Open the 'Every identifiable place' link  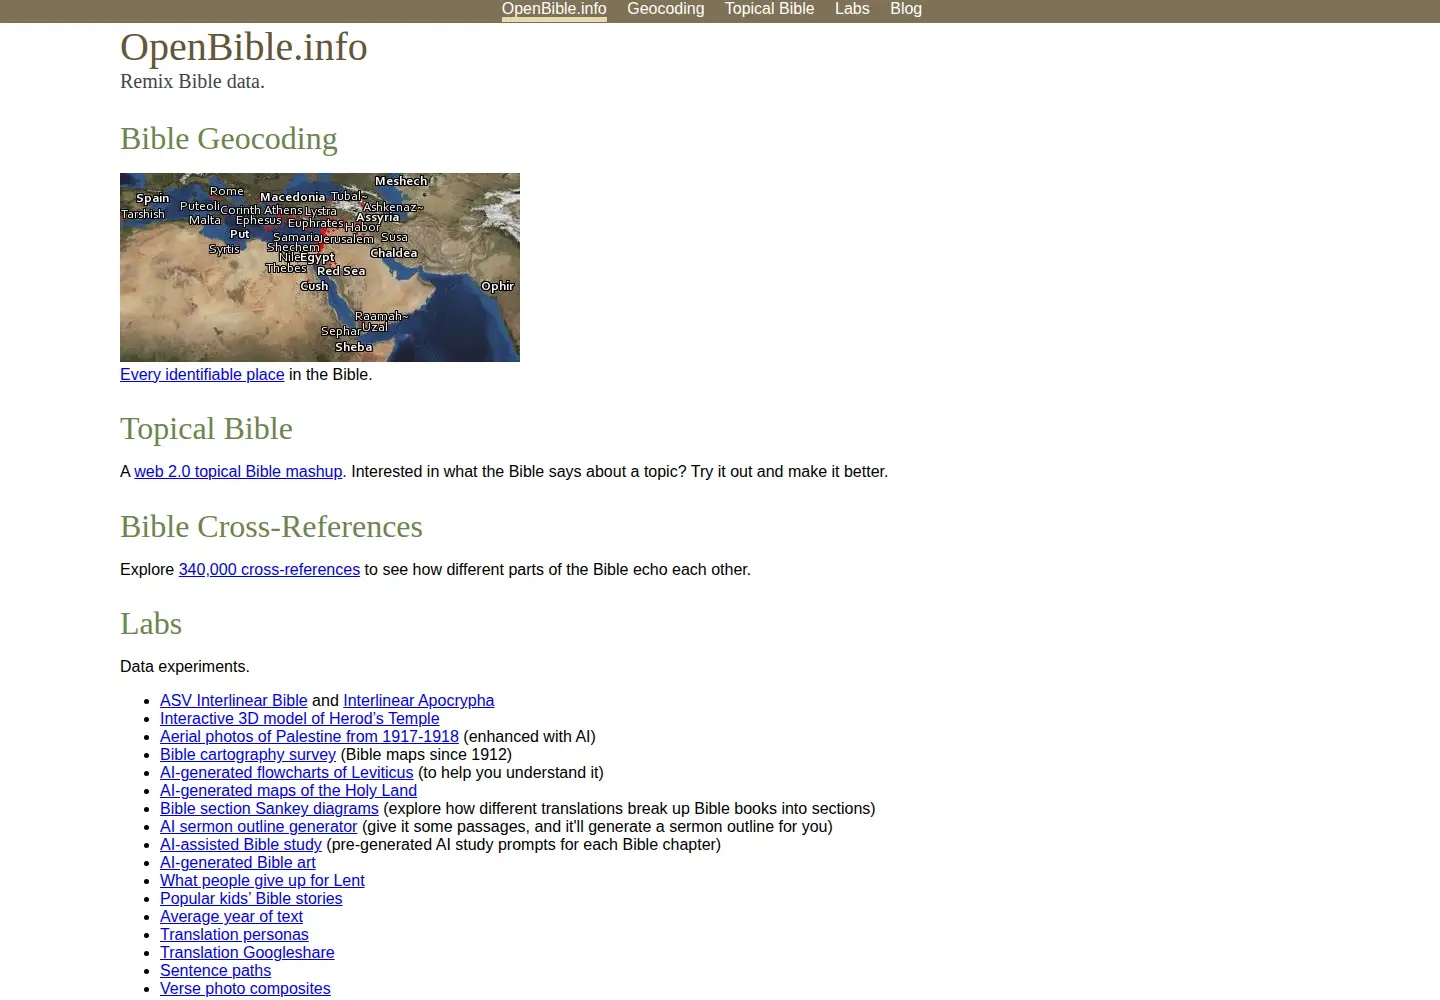(x=202, y=374)
